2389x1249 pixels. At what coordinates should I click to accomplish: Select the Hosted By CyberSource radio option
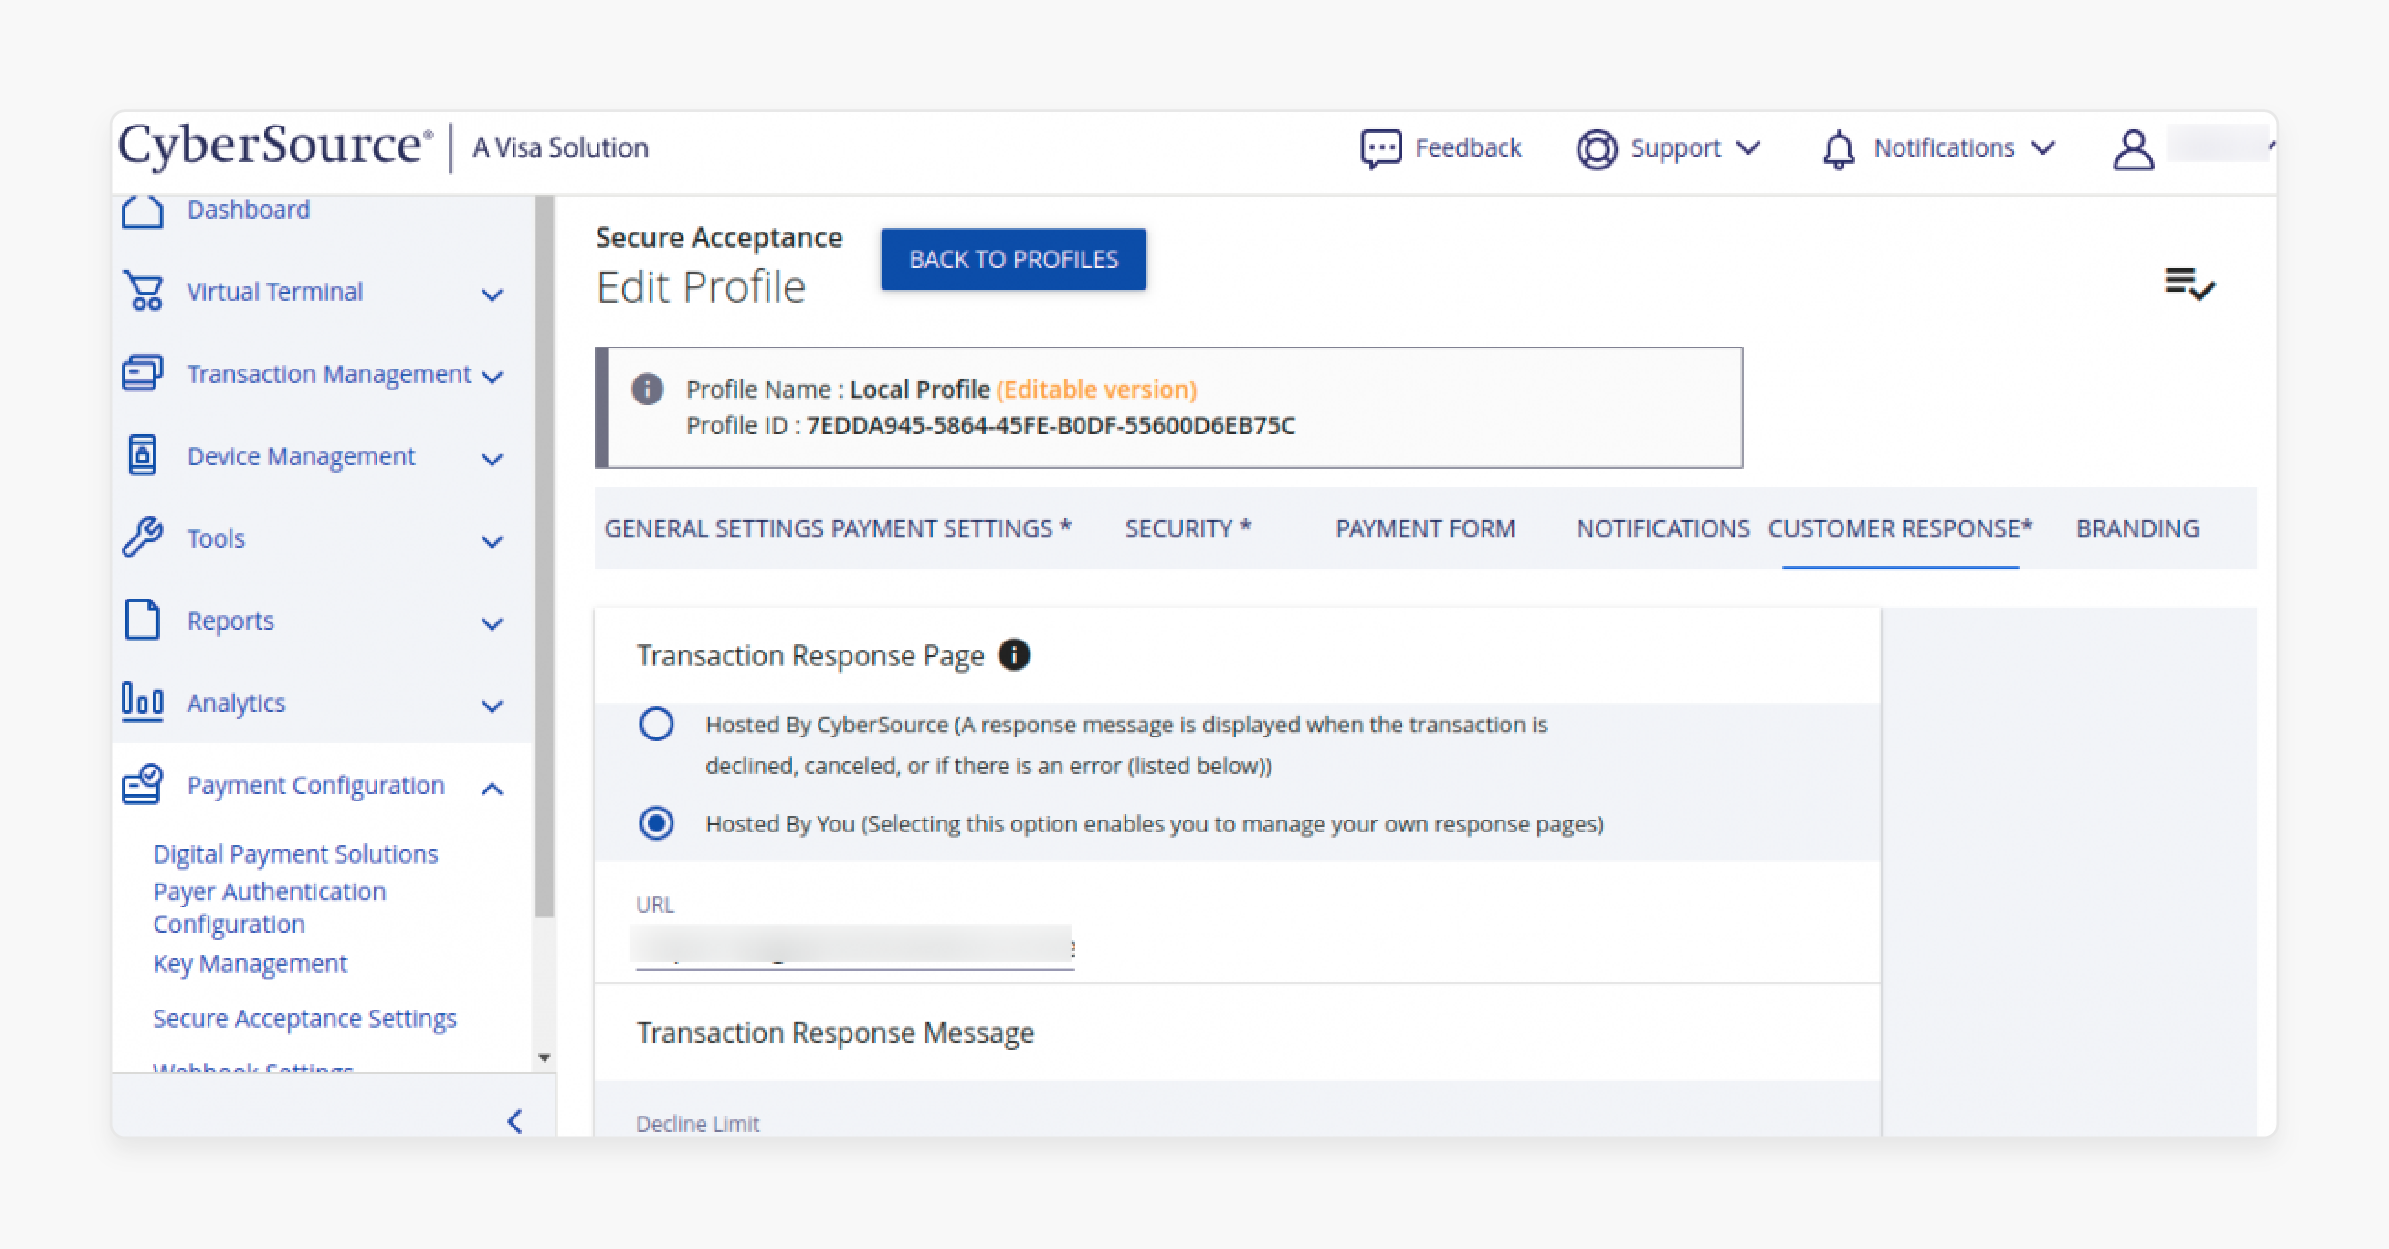(x=656, y=723)
